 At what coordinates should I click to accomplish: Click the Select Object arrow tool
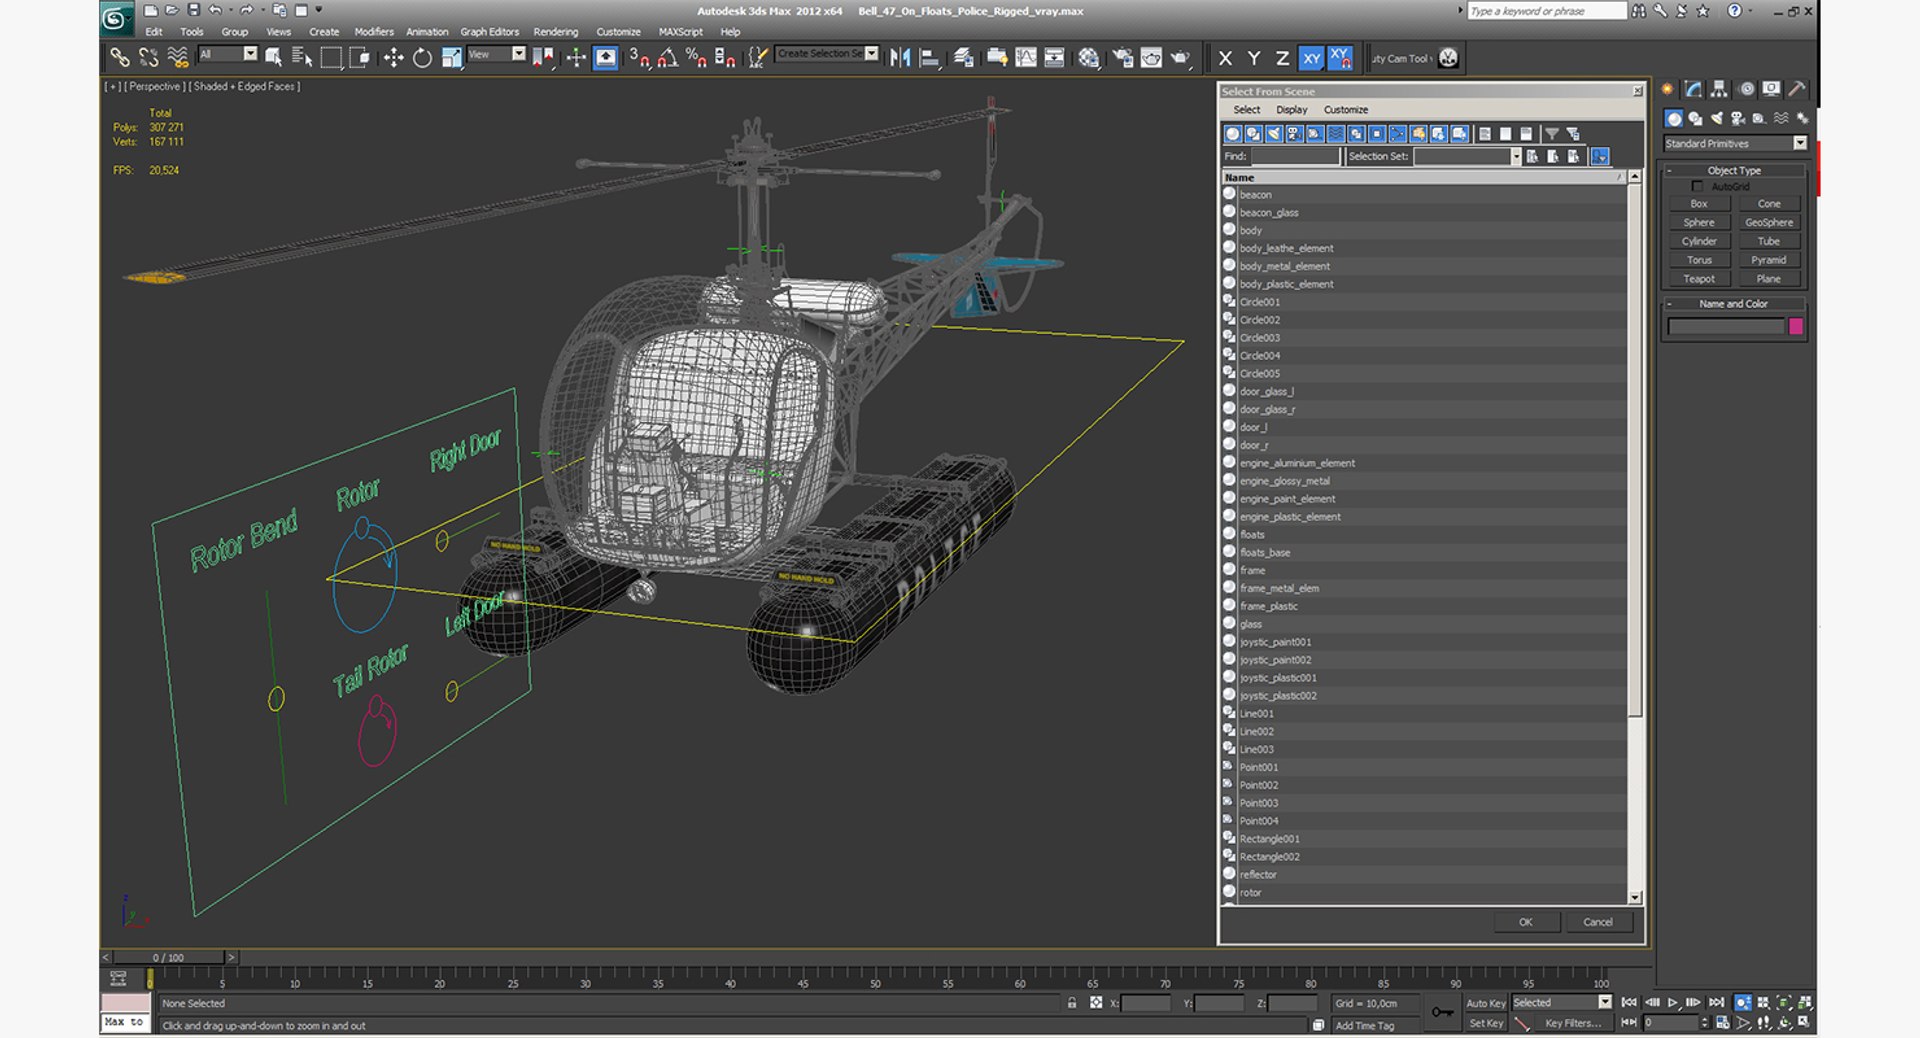pos(273,58)
